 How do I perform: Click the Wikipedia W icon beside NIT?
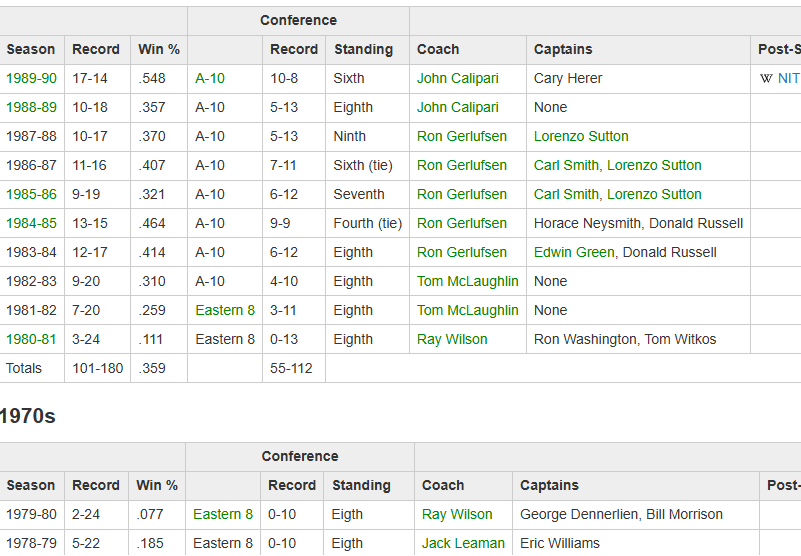(766, 78)
